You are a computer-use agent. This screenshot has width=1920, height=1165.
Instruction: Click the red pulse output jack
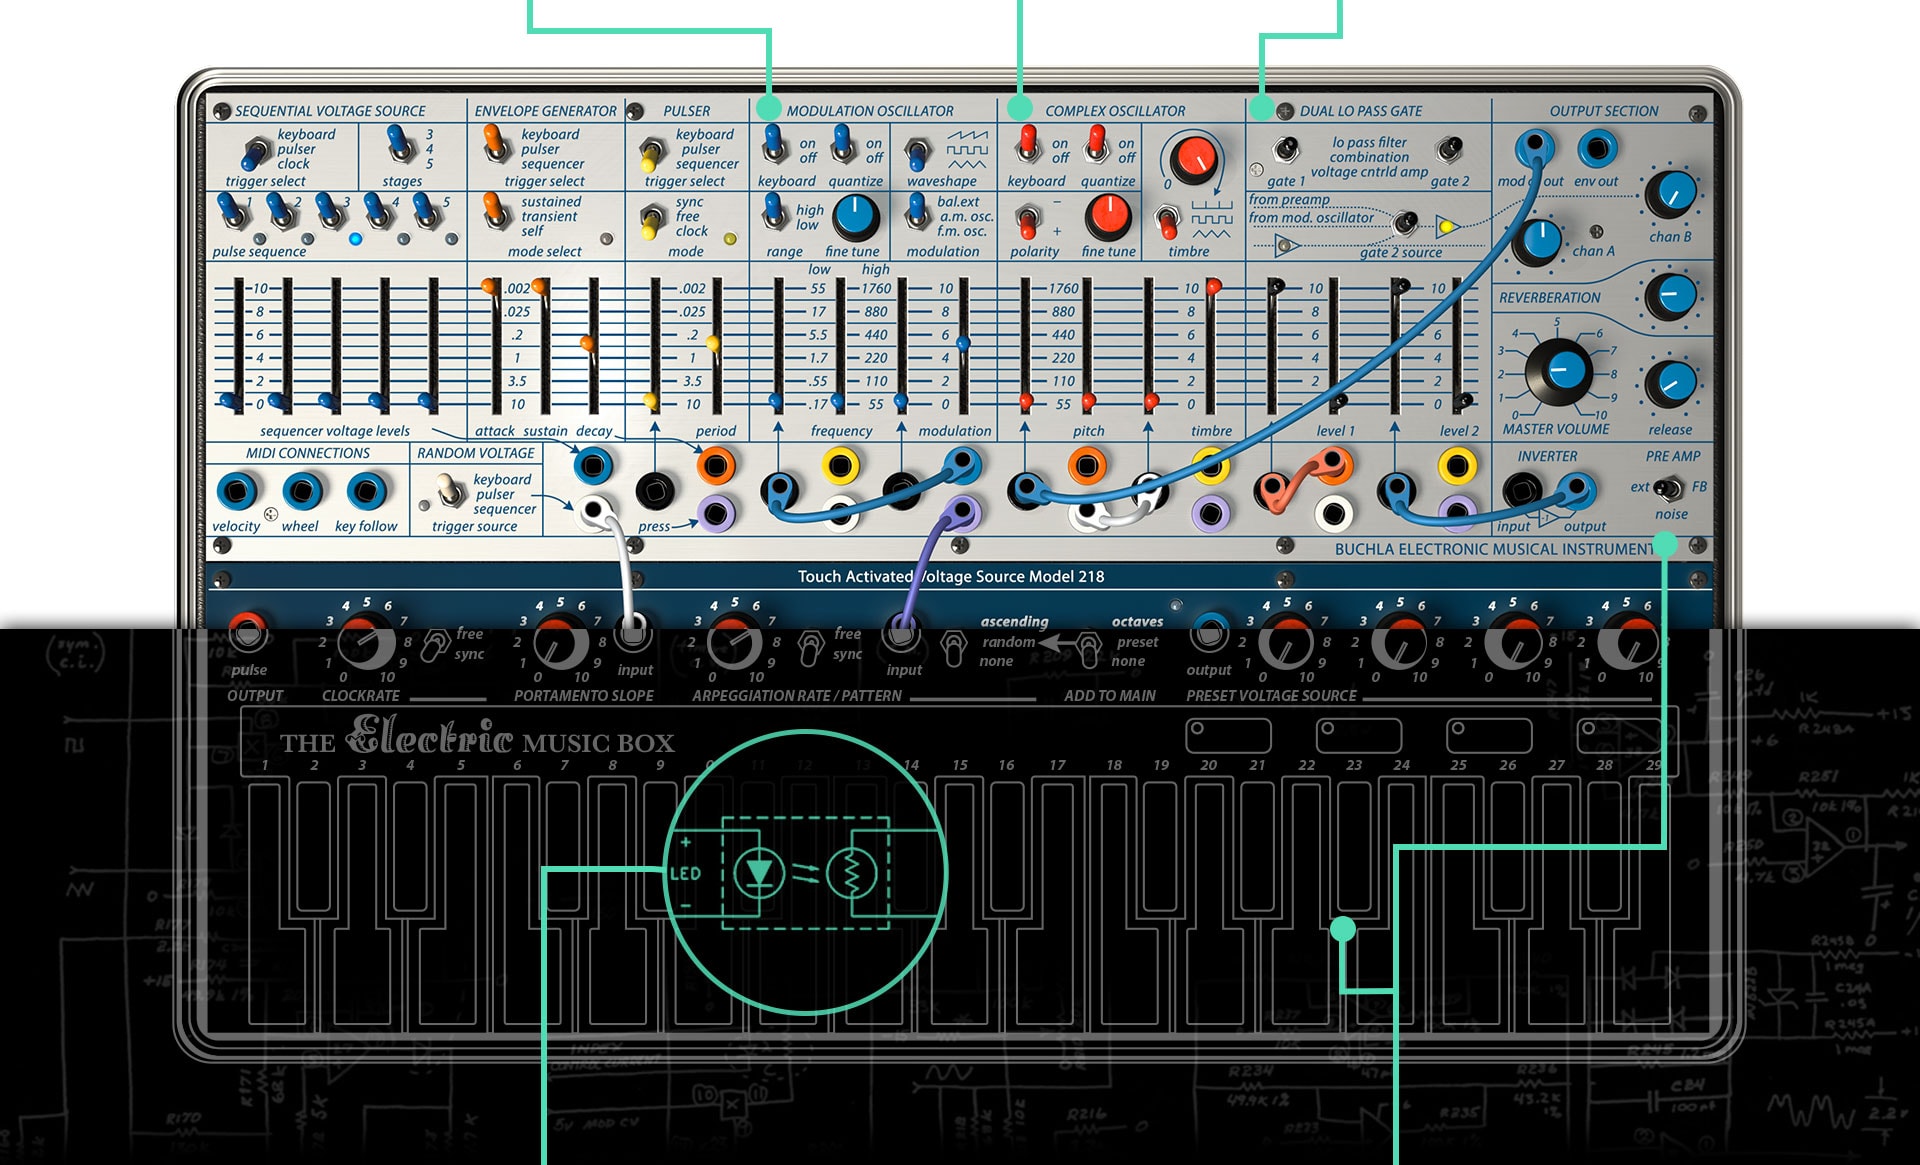tap(247, 632)
